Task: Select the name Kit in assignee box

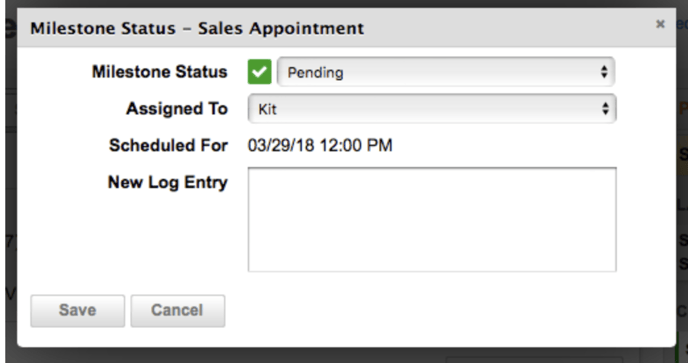Action: coord(267,109)
